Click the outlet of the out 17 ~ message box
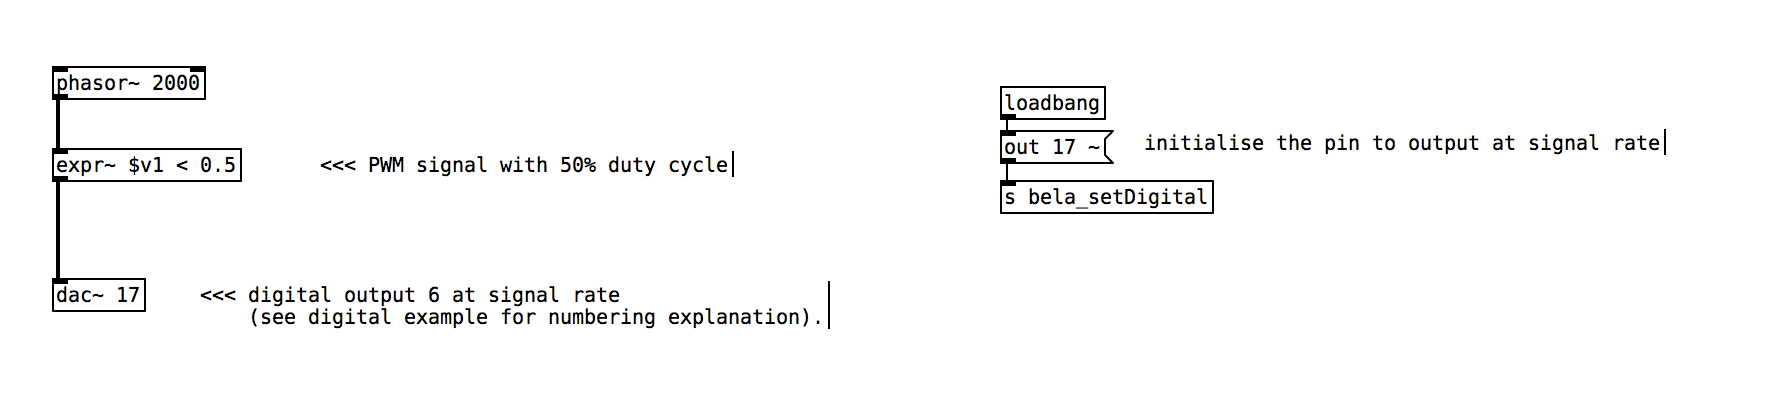Viewport: 1768px width, 400px height. [x=1008, y=162]
